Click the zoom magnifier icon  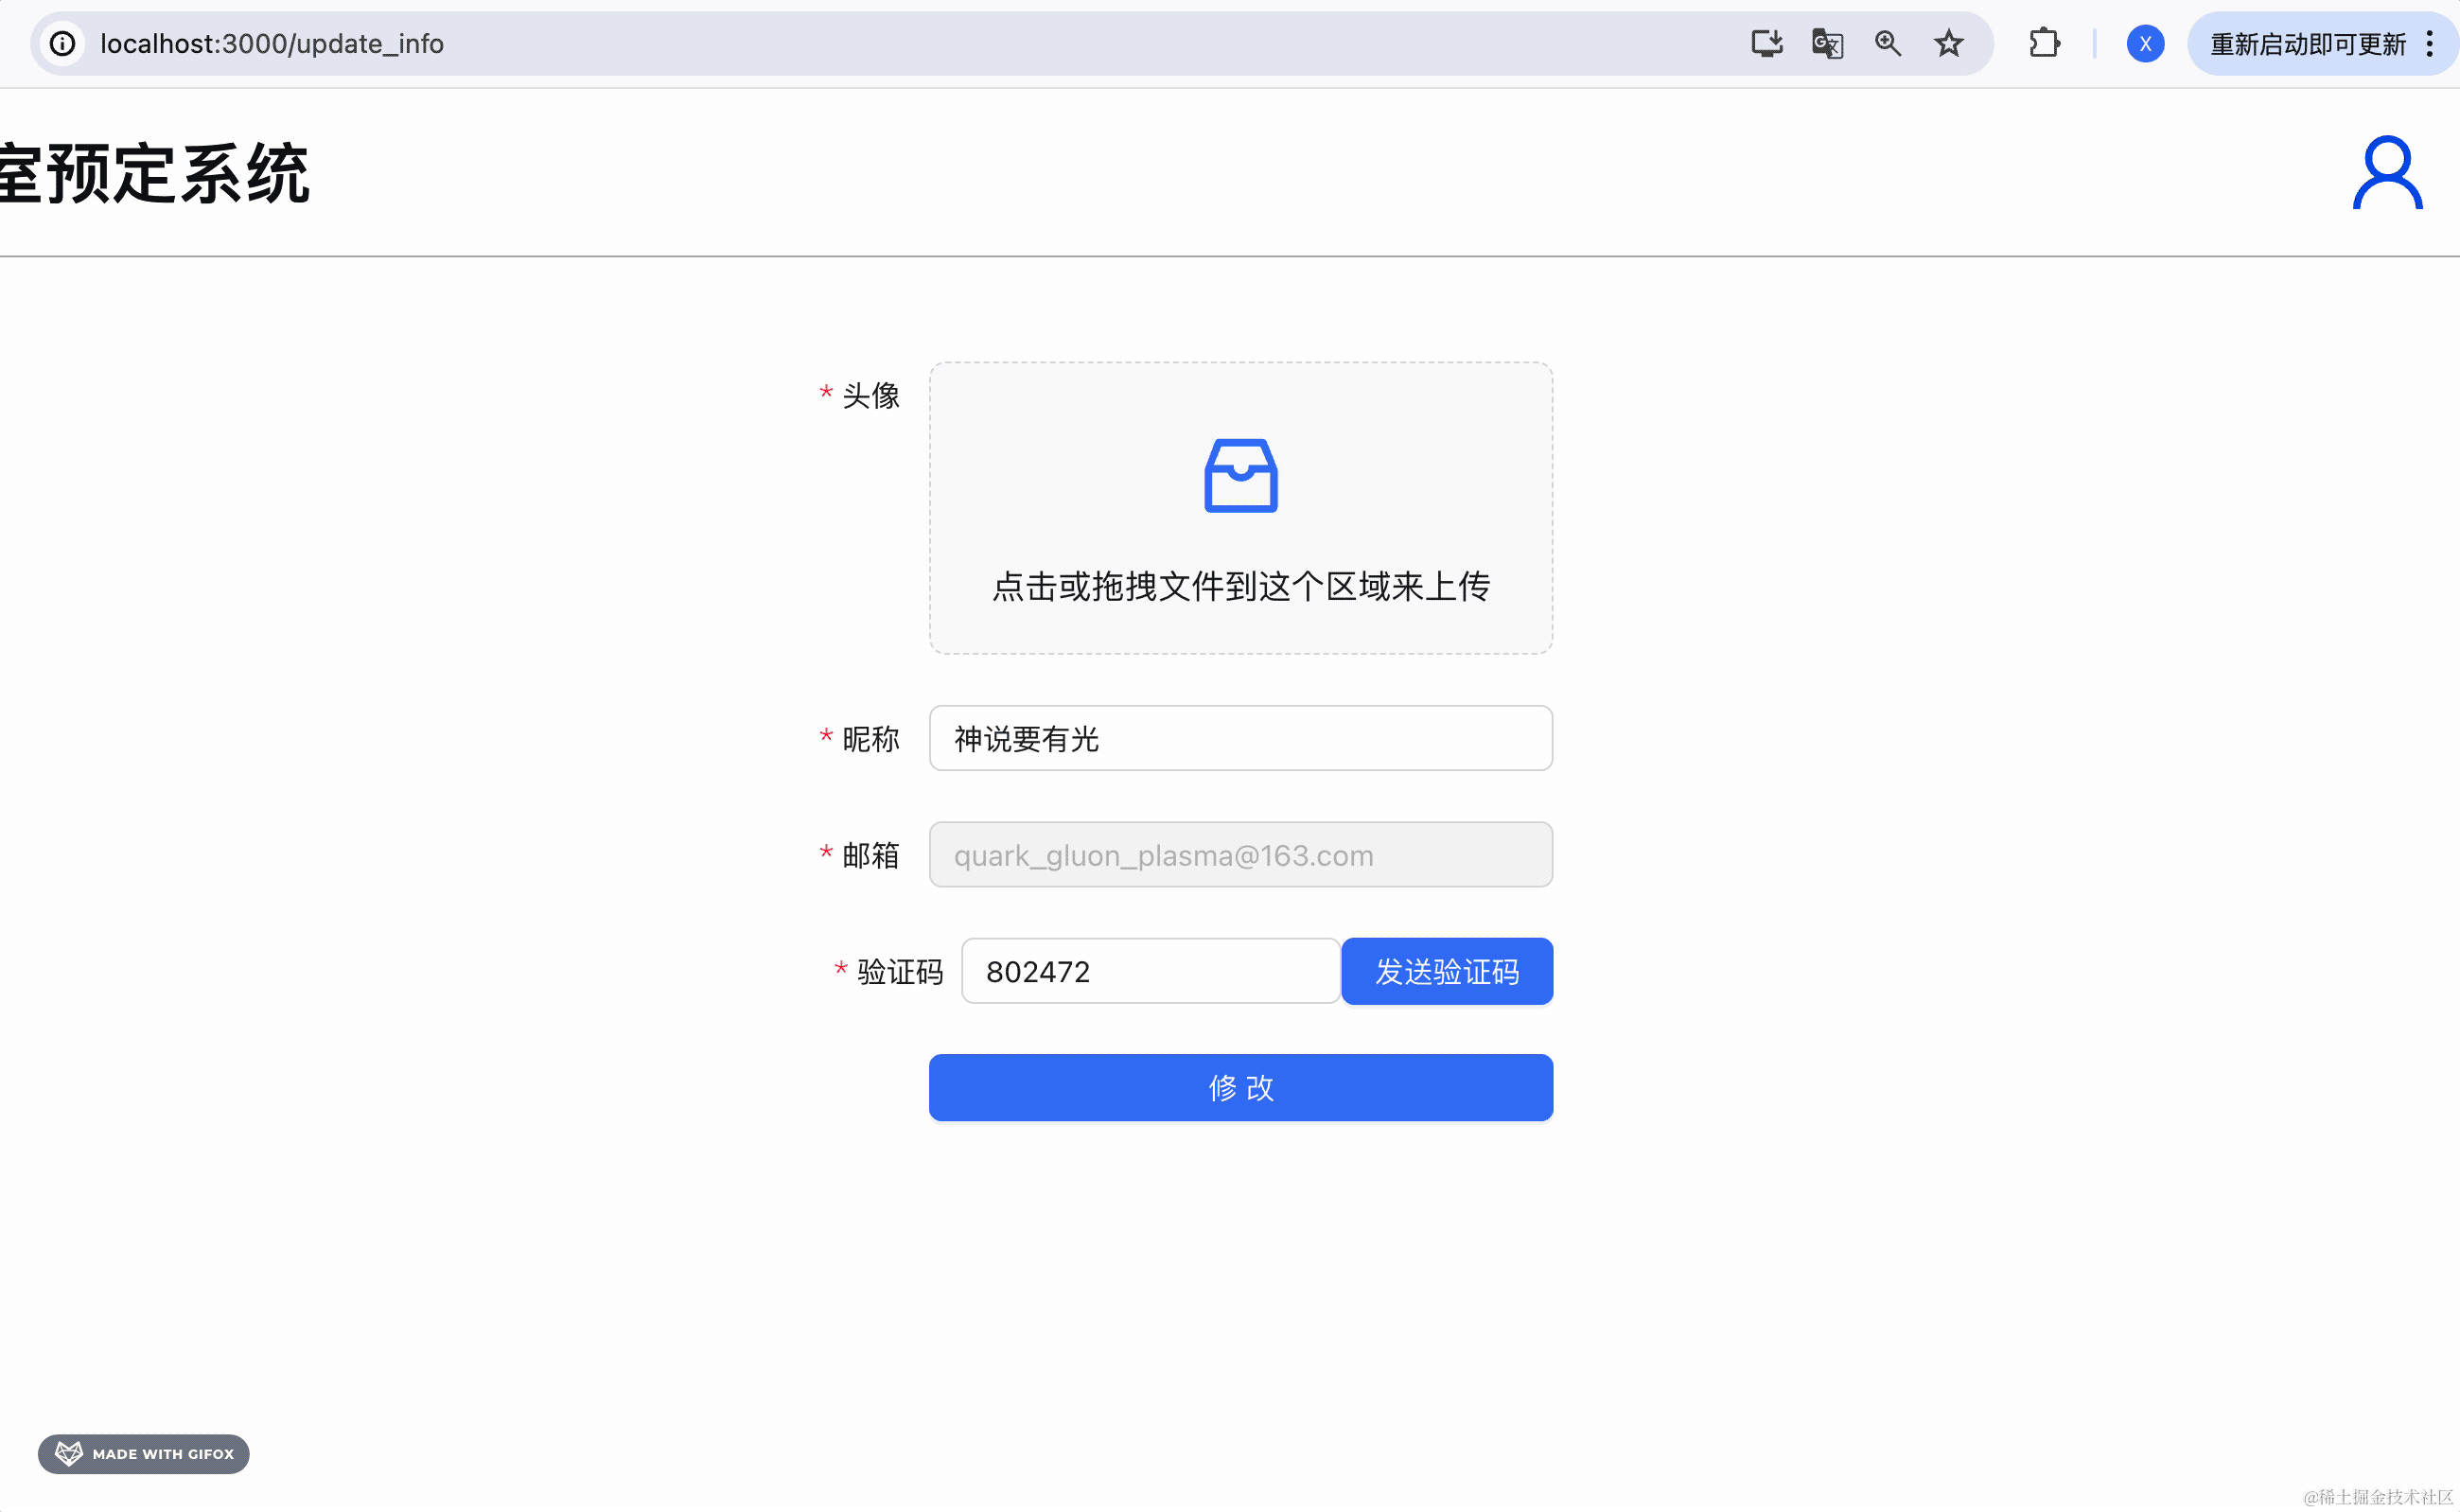(x=1887, y=44)
